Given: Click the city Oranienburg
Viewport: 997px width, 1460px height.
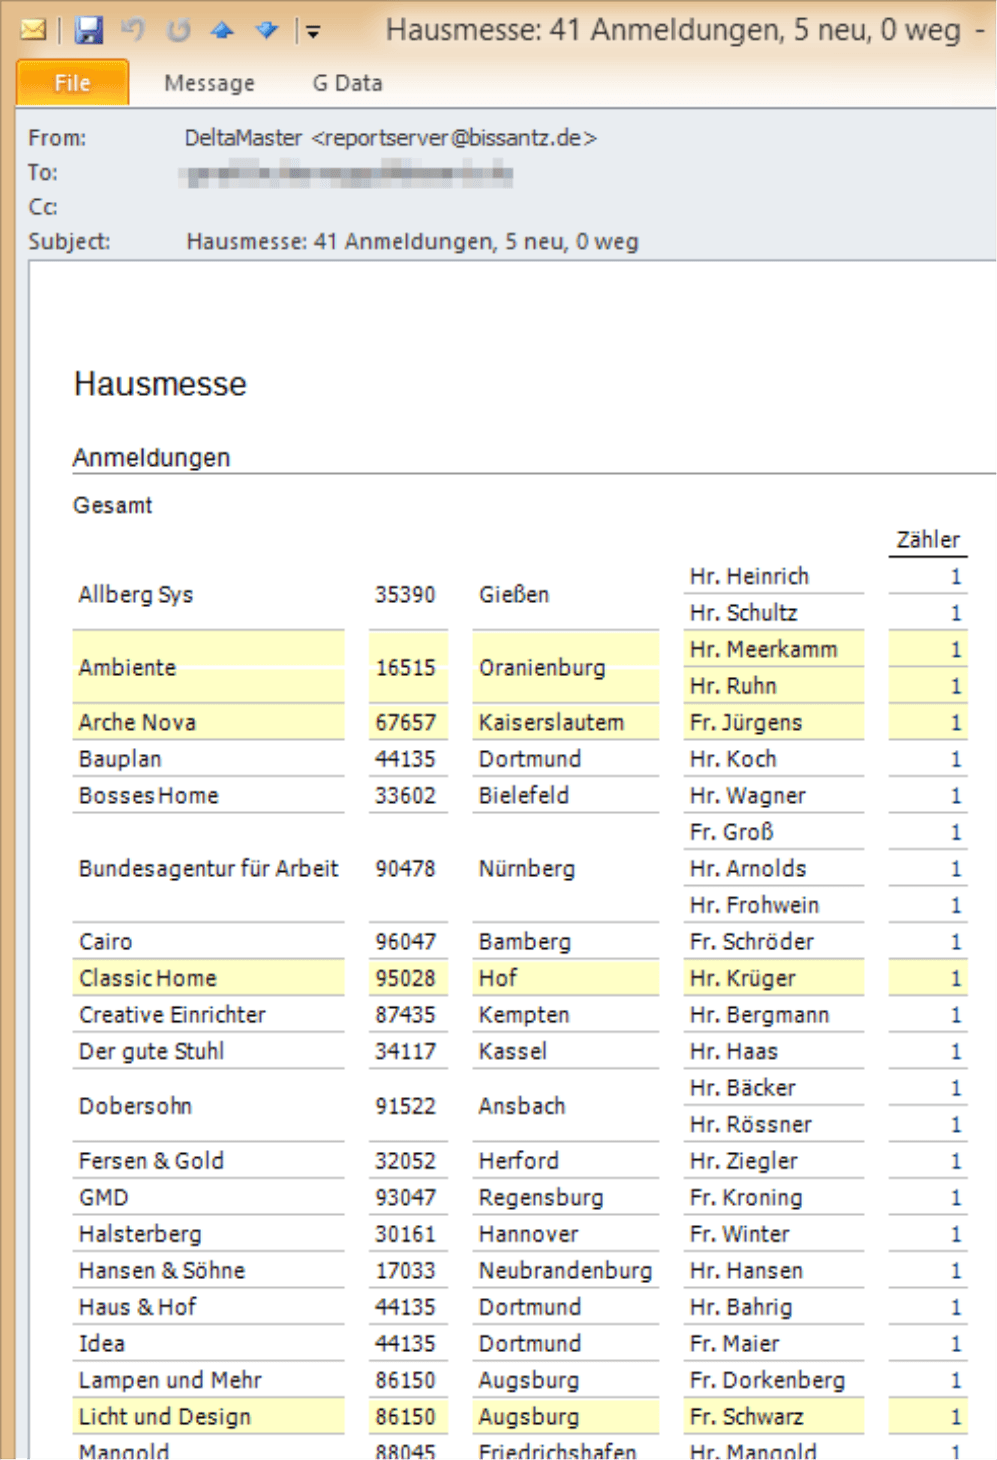Looking at the screenshot, I should 542,667.
